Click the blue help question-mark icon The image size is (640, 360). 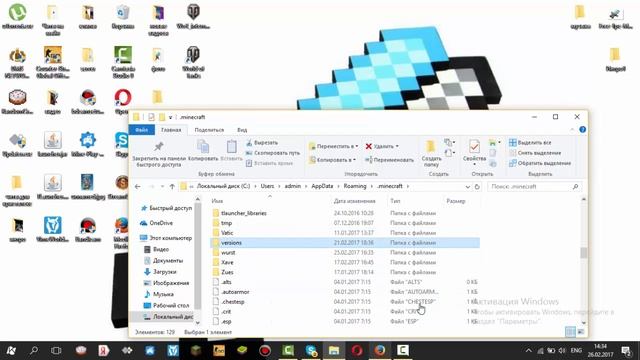(x=582, y=129)
